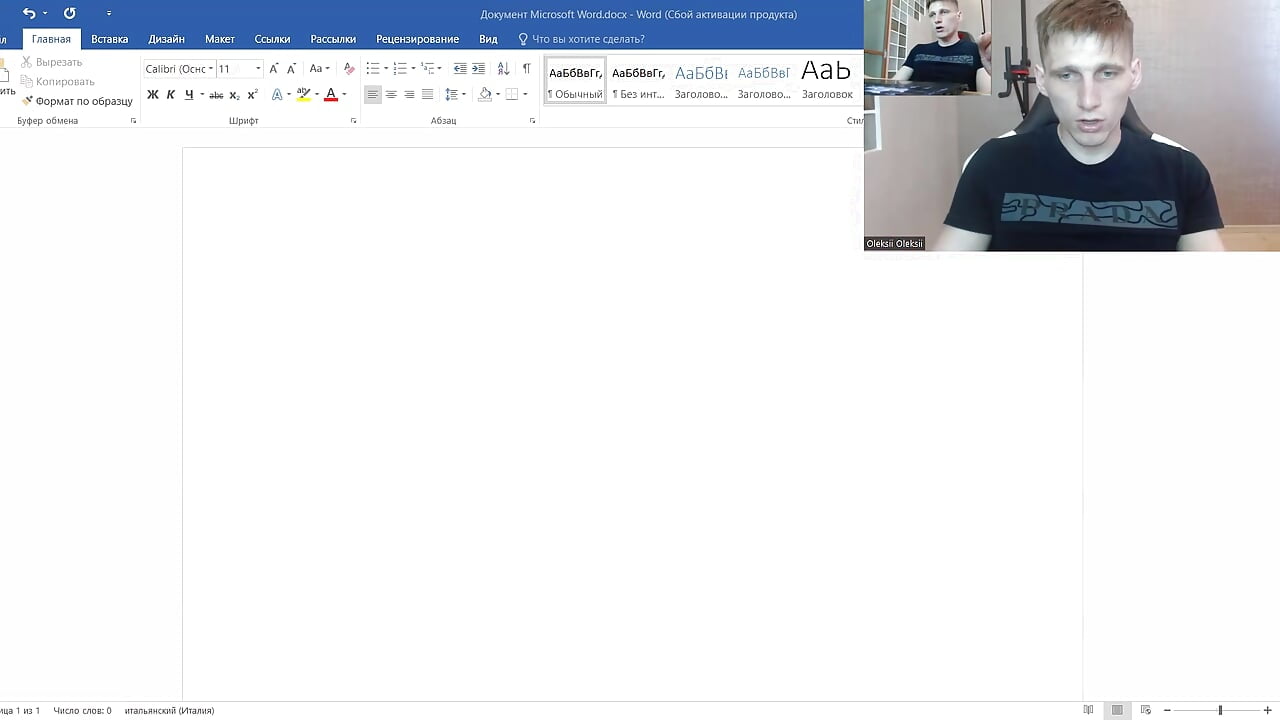Click the Decrease Font Size icon
The image size is (1280, 720).
pos(291,69)
